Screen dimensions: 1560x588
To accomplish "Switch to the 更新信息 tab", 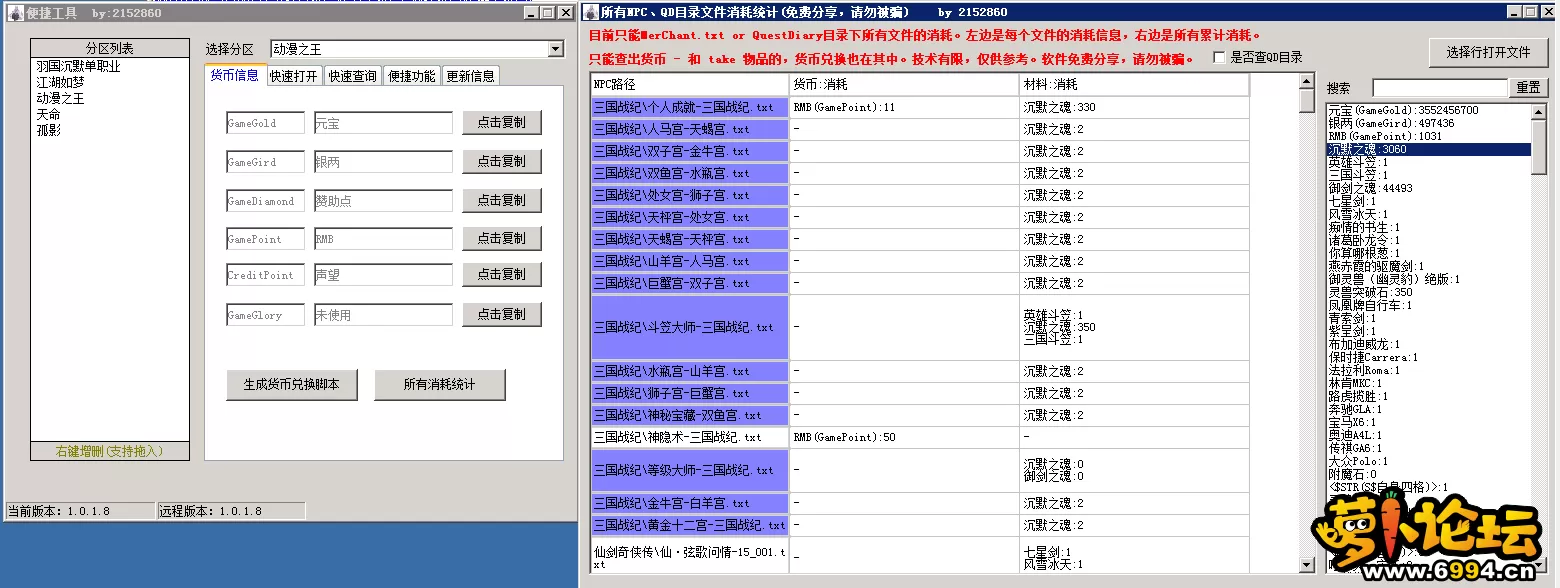I will point(470,76).
